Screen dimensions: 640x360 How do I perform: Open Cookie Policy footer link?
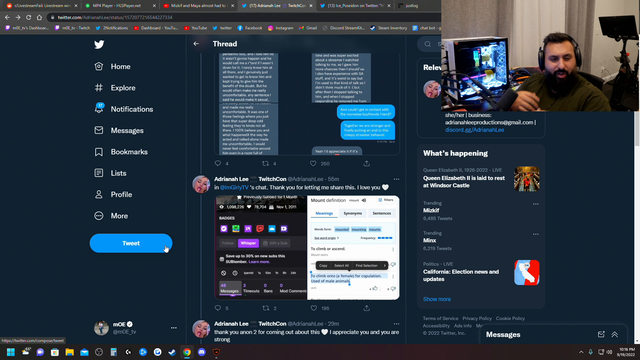point(510,318)
